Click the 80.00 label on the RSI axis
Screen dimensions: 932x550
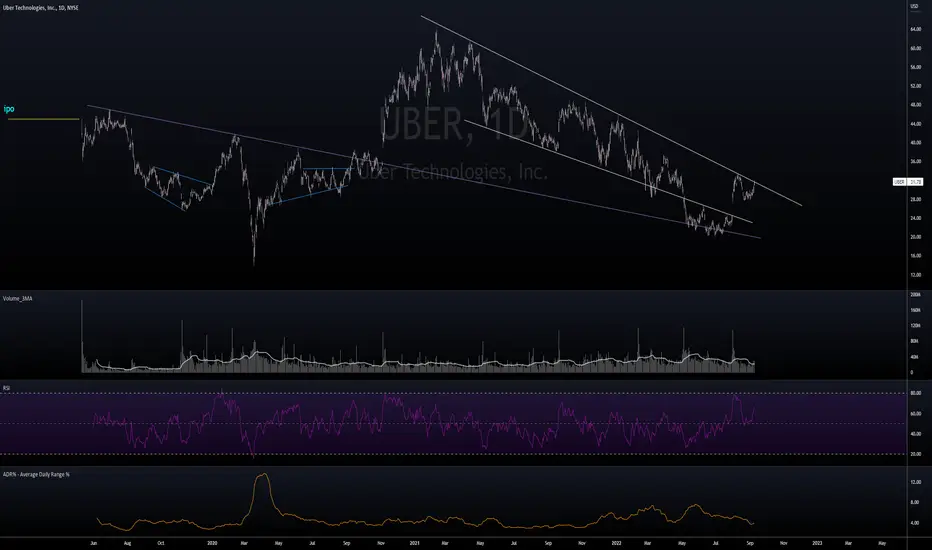point(915,393)
